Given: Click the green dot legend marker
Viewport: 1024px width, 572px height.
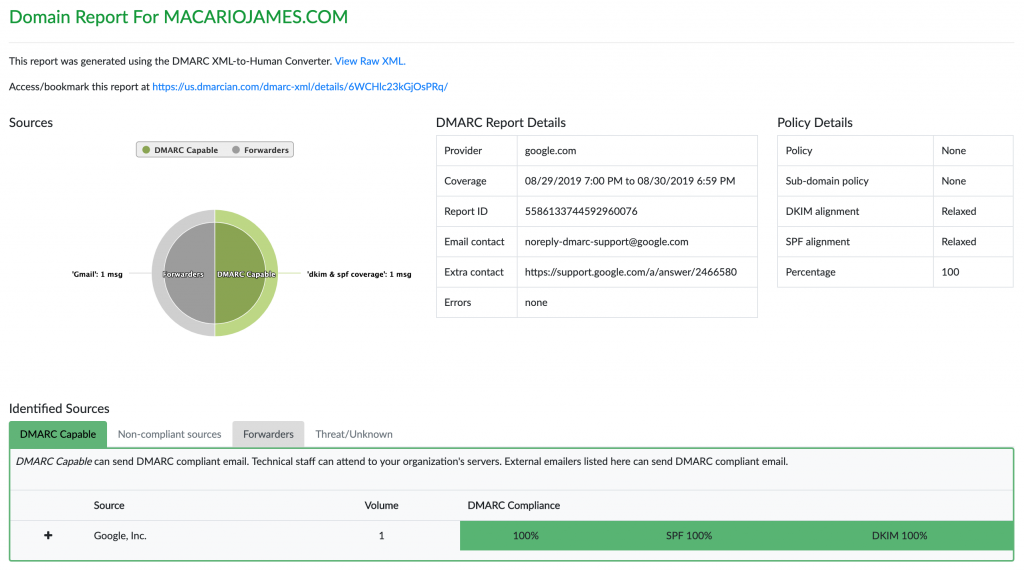Looking at the screenshot, I should [x=146, y=150].
